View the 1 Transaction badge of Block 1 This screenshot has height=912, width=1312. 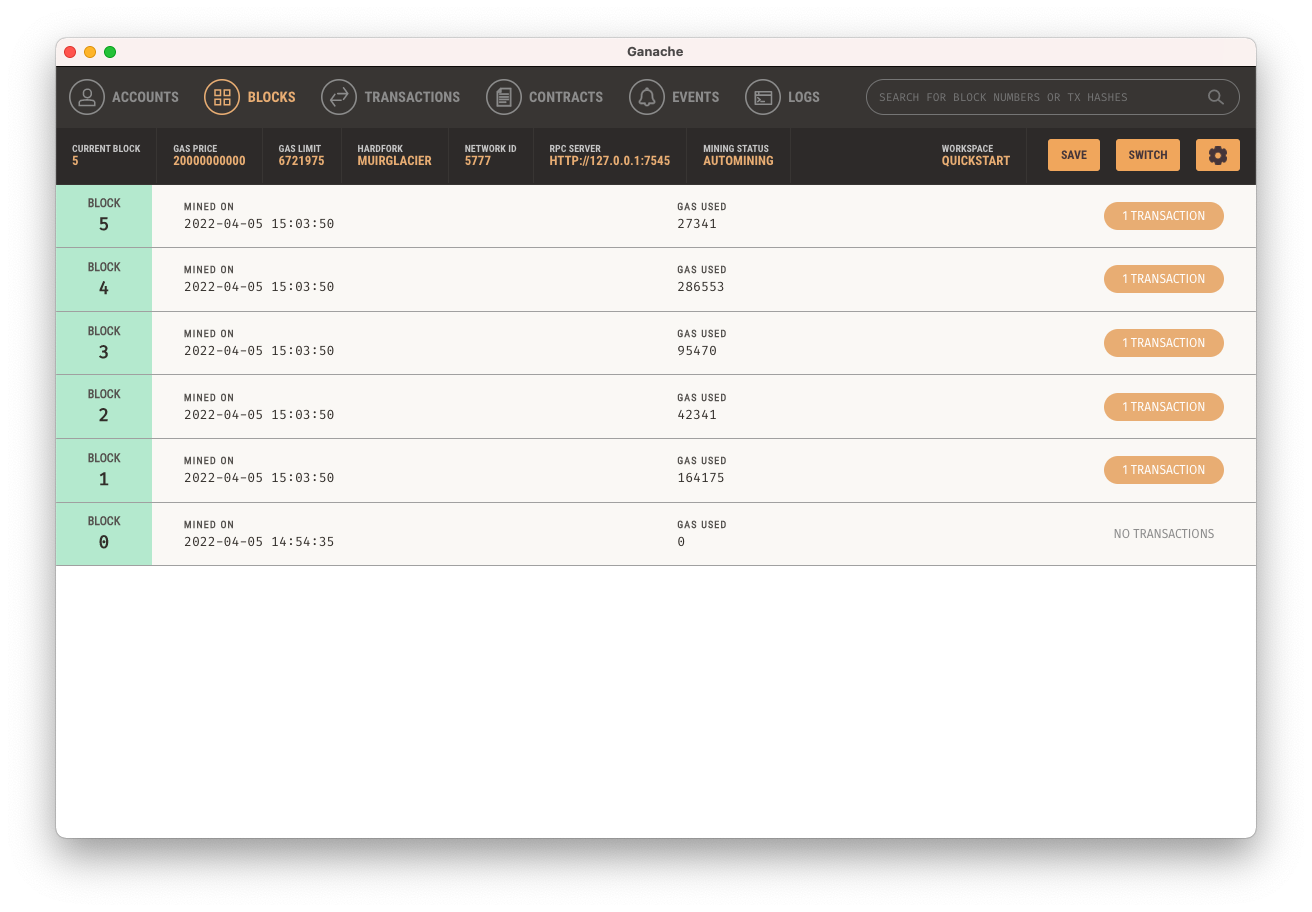[x=1164, y=470]
